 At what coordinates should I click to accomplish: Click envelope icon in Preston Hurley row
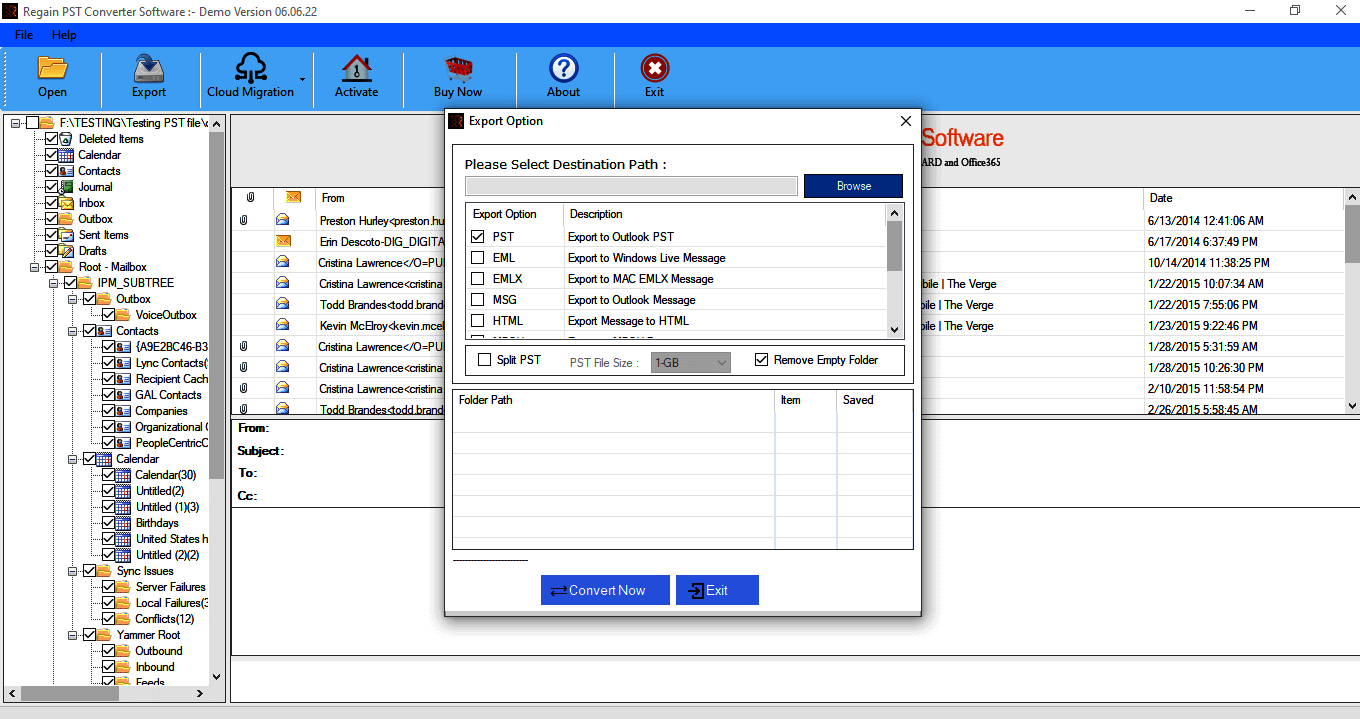pos(283,220)
